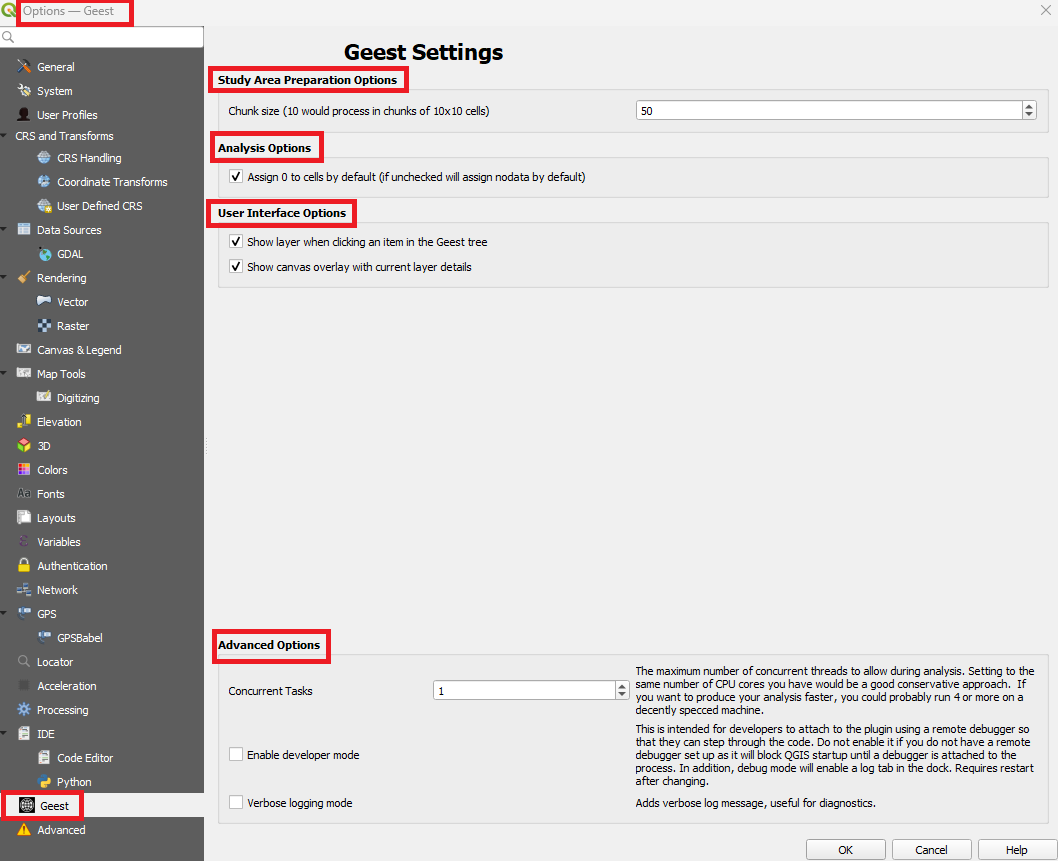Select the User Profiles silhouette icon
Image resolution: width=1058 pixels, height=861 pixels.
click(24, 114)
